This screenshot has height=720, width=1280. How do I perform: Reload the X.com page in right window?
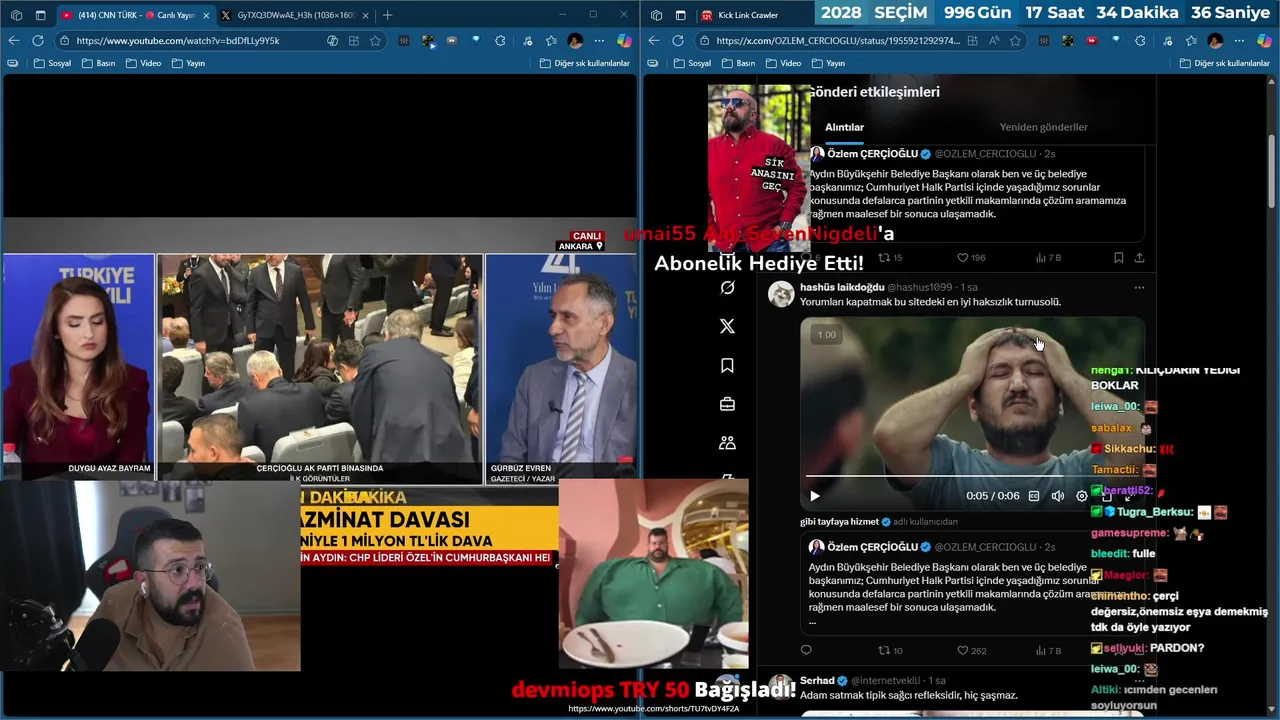pyautogui.click(x=678, y=41)
